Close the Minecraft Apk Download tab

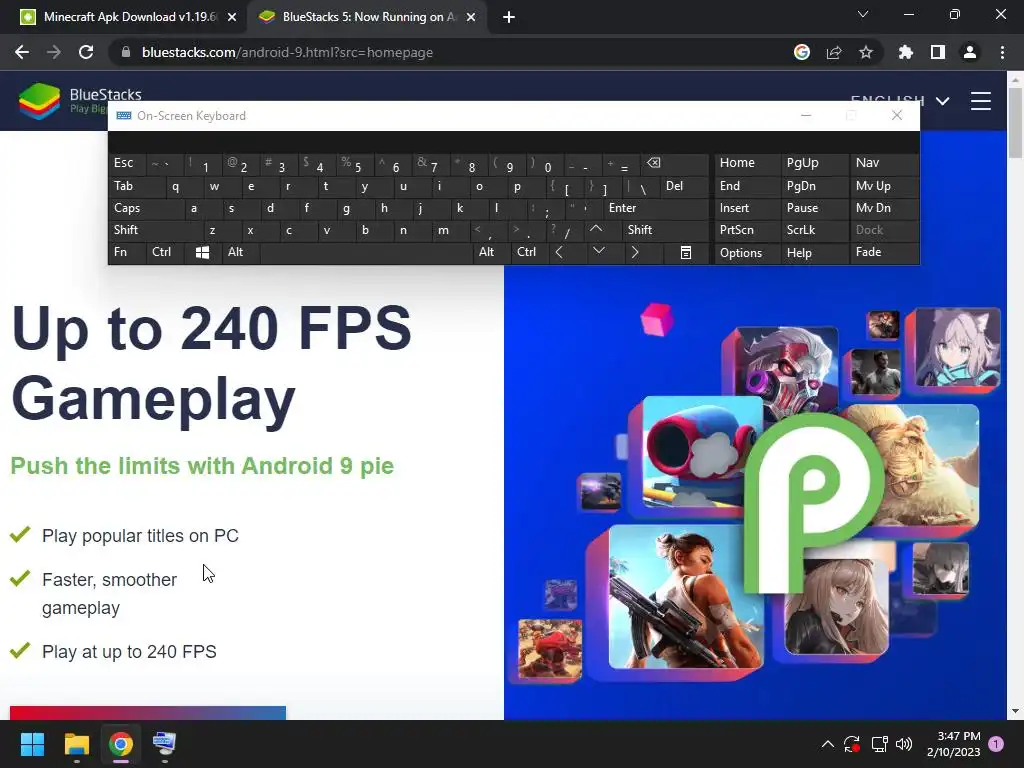[x=232, y=17]
